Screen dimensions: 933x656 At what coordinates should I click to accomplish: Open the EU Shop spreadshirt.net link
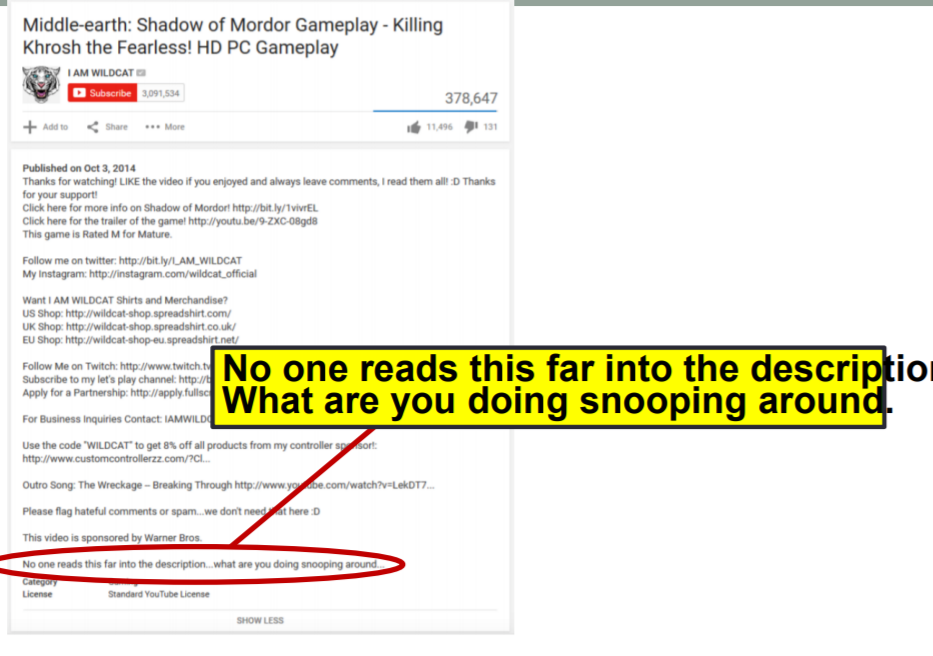pos(152,339)
